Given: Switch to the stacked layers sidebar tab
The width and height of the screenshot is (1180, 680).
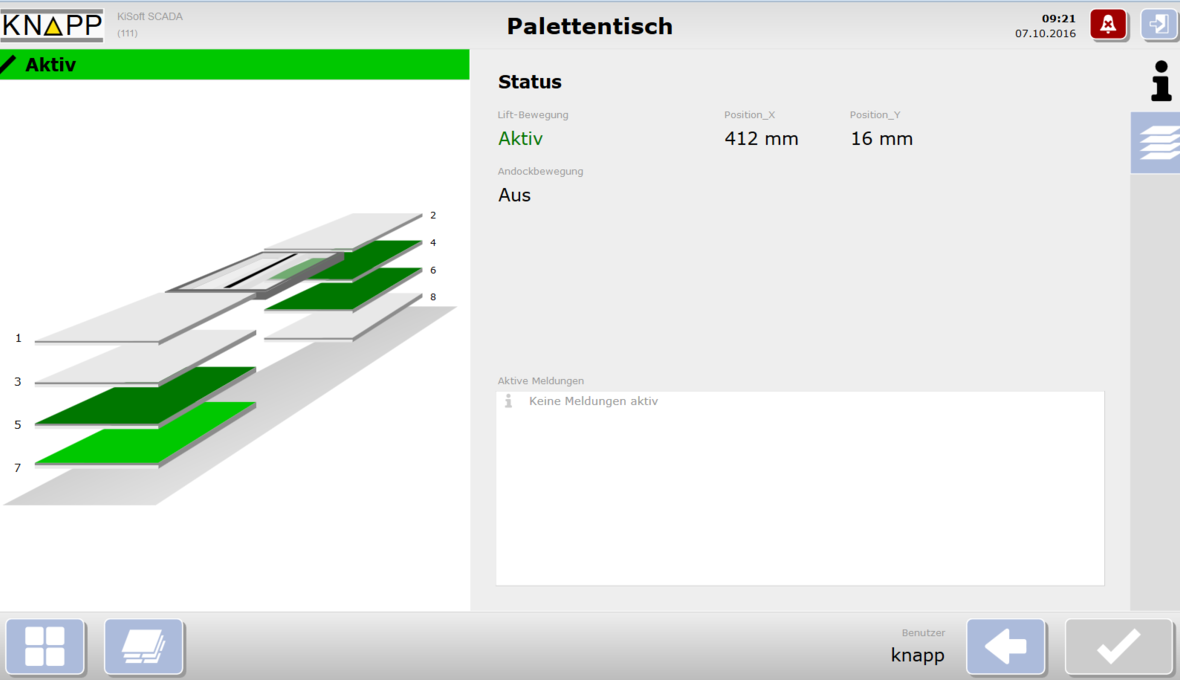Looking at the screenshot, I should 1158,143.
